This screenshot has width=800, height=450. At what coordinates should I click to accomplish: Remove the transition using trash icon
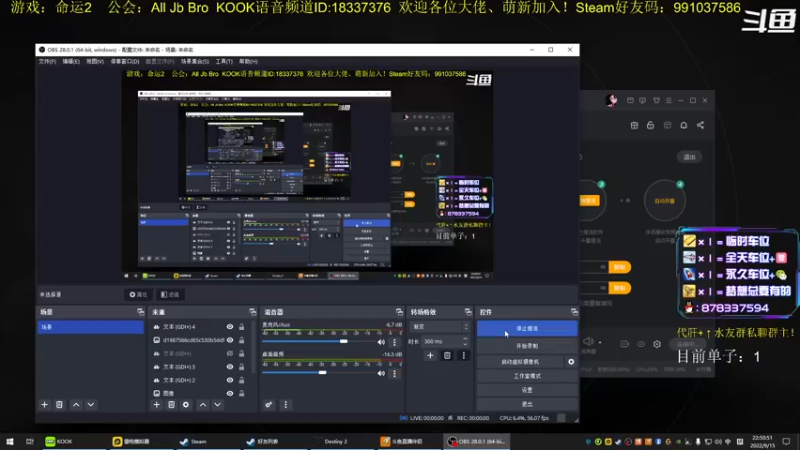[447, 356]
